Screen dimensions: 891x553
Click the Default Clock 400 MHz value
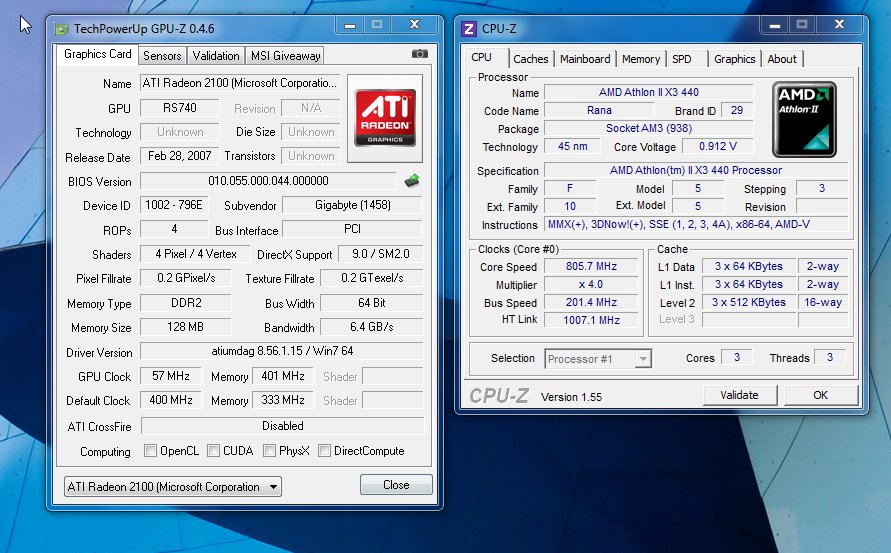tap(170, 400)
